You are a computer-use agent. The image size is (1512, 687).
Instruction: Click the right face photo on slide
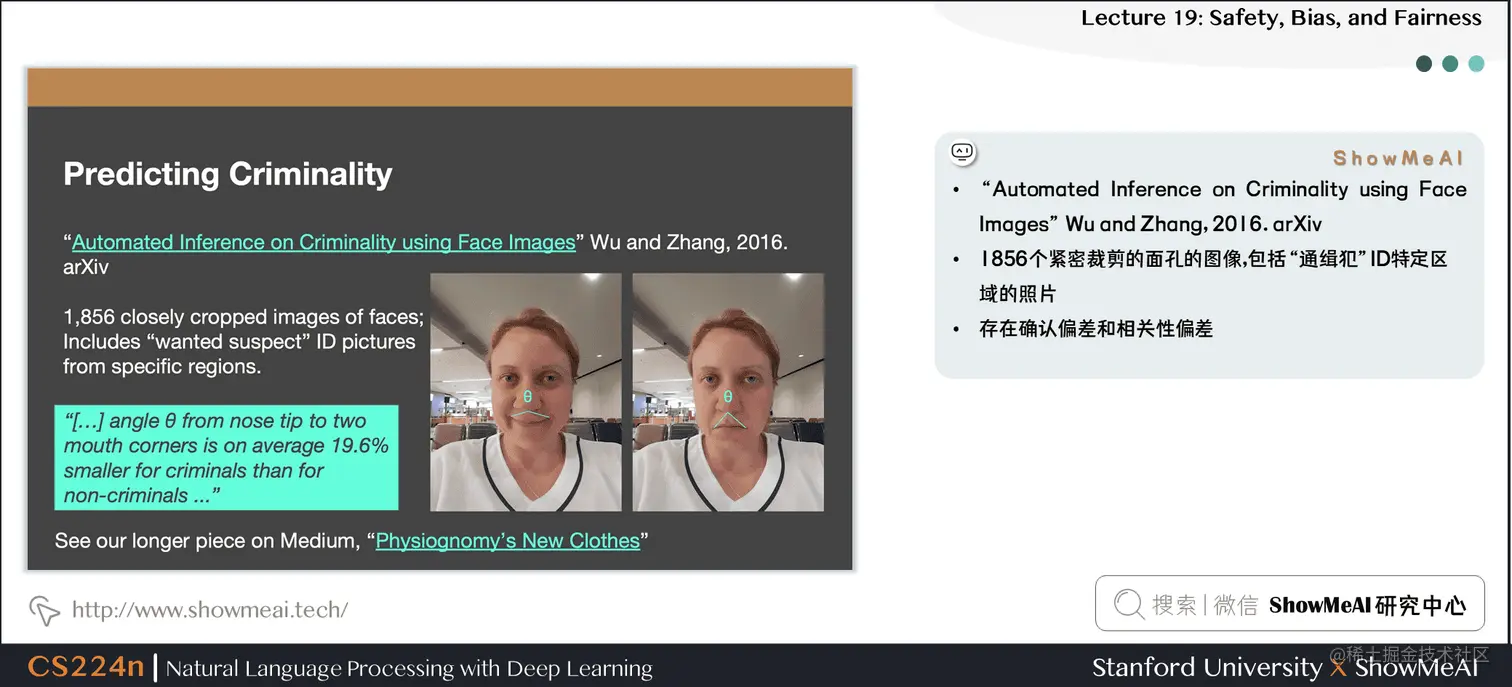(x=728, y=392)
